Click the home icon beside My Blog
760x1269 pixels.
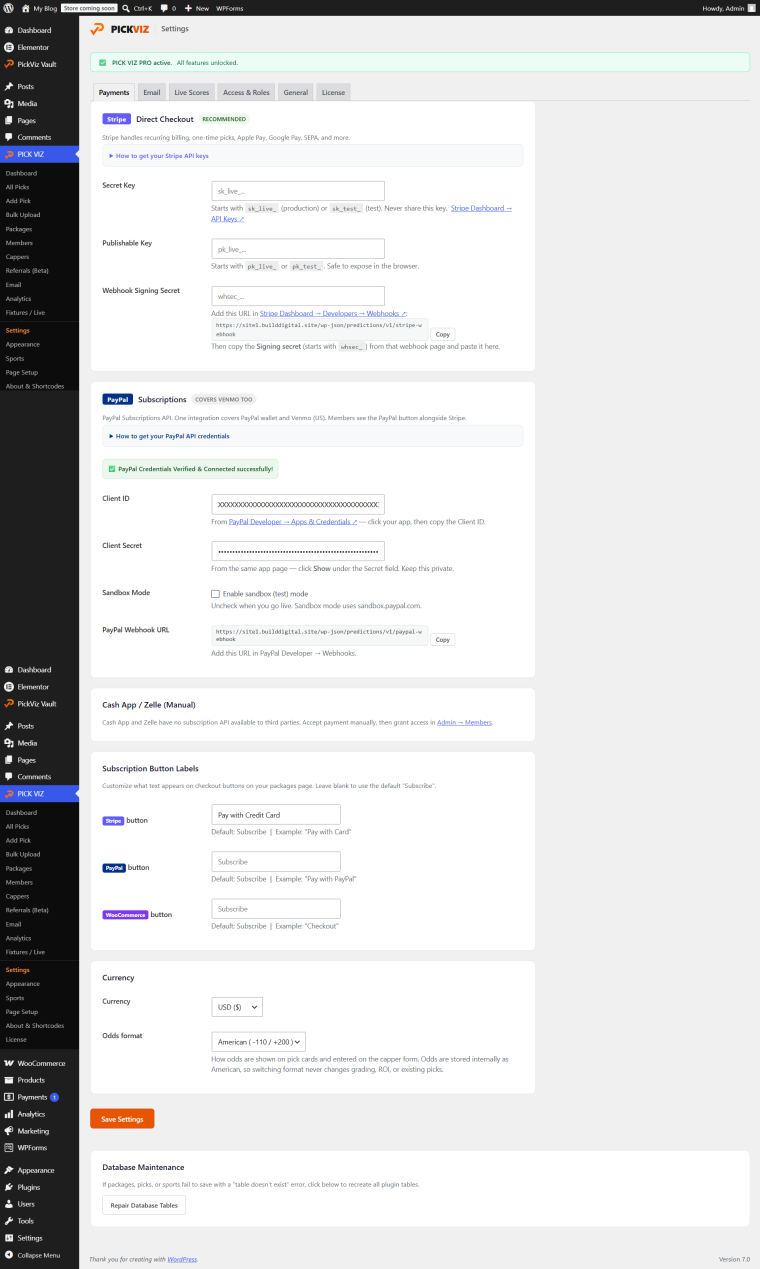coord(26,7)
